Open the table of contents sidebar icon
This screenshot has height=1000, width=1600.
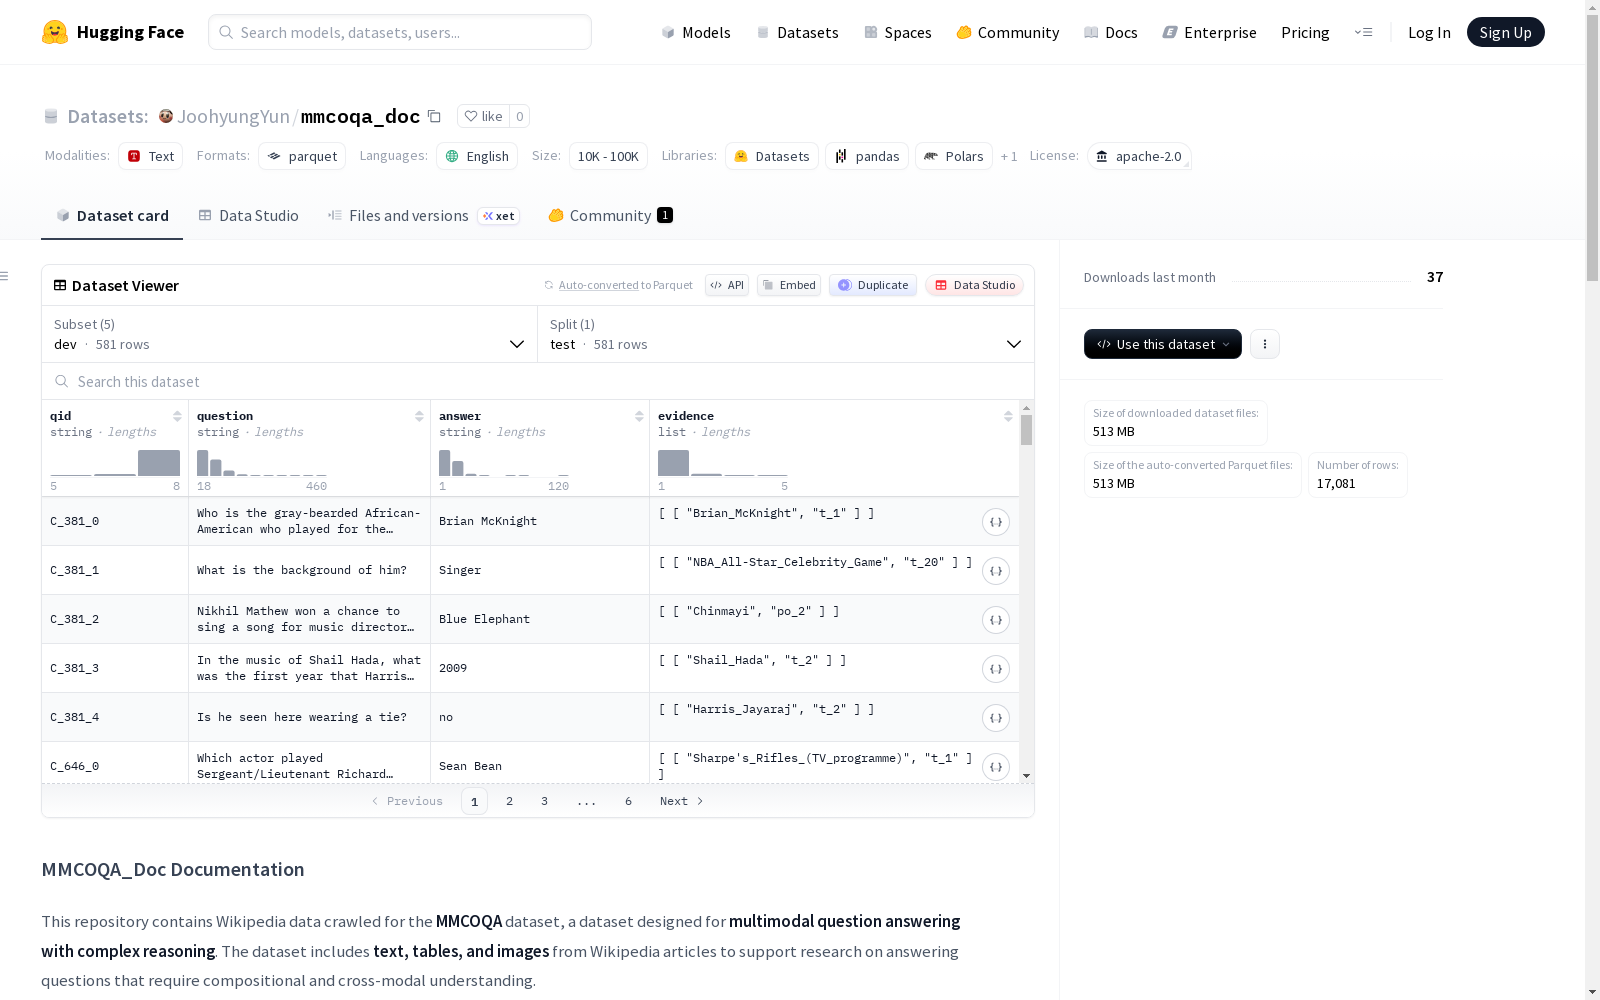pos(5,276)
